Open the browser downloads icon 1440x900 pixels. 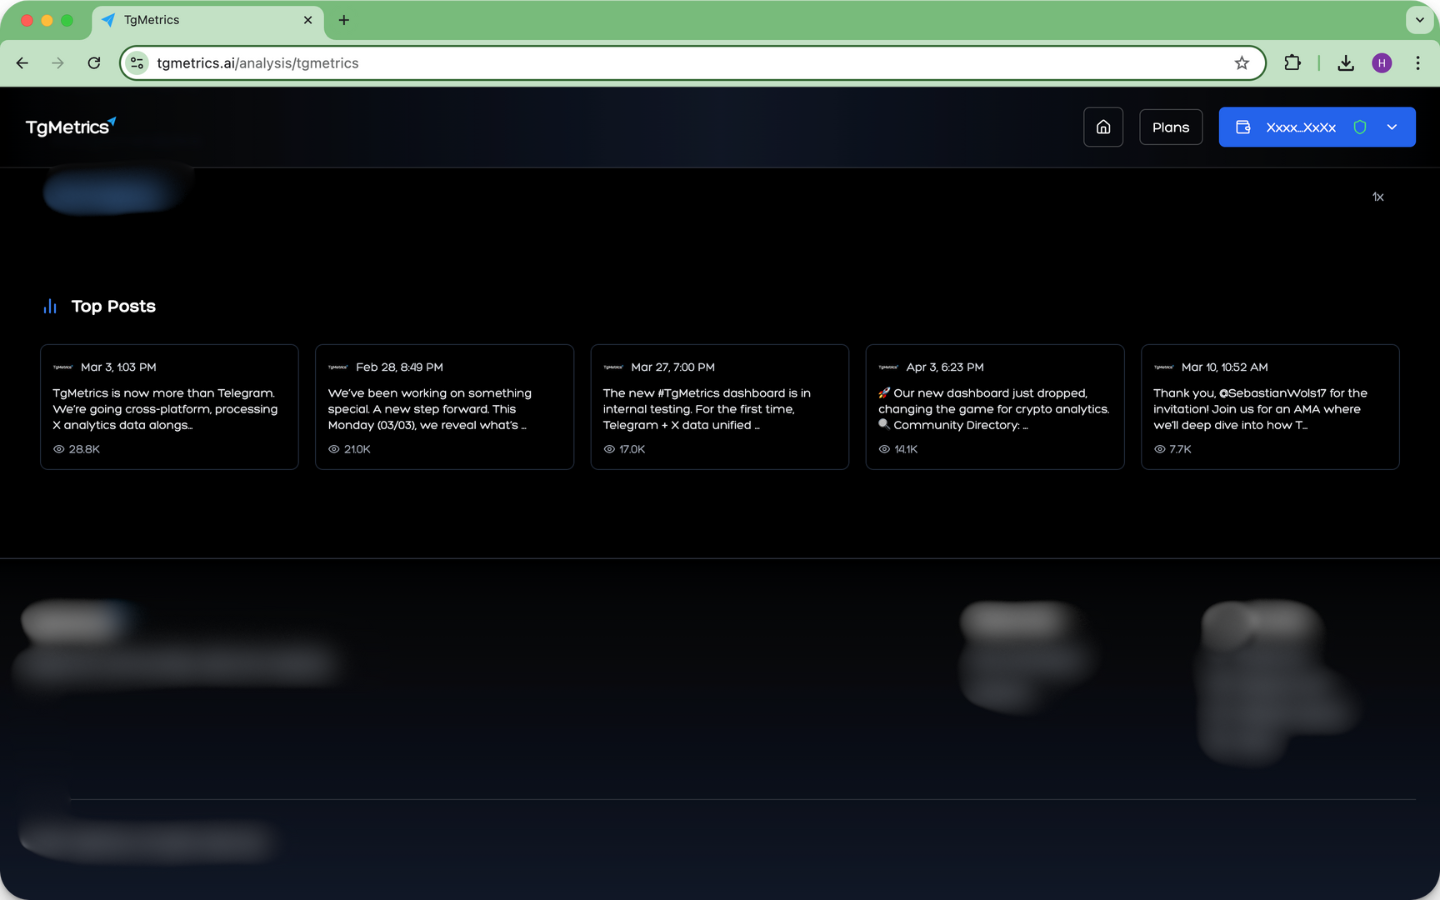click(x=1346, y=63)
